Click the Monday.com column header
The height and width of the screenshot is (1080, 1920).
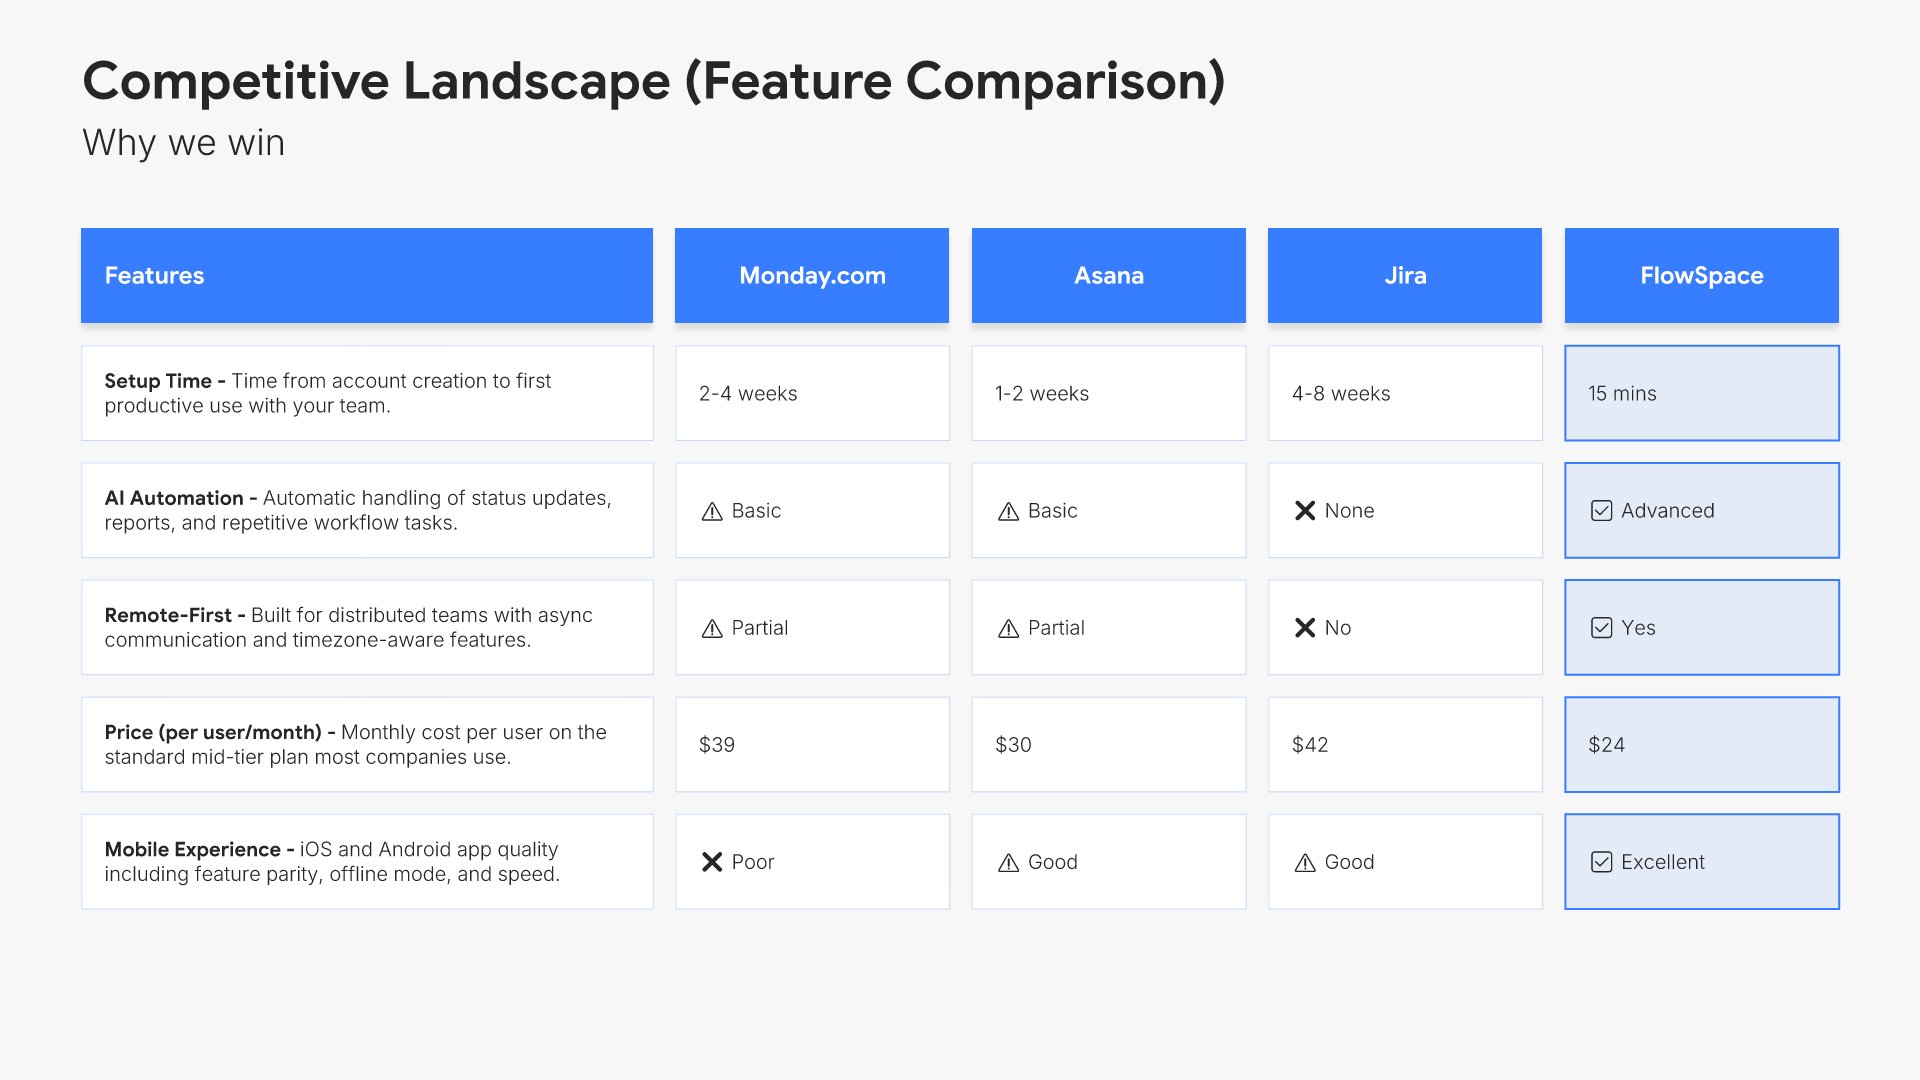(811, 275)
